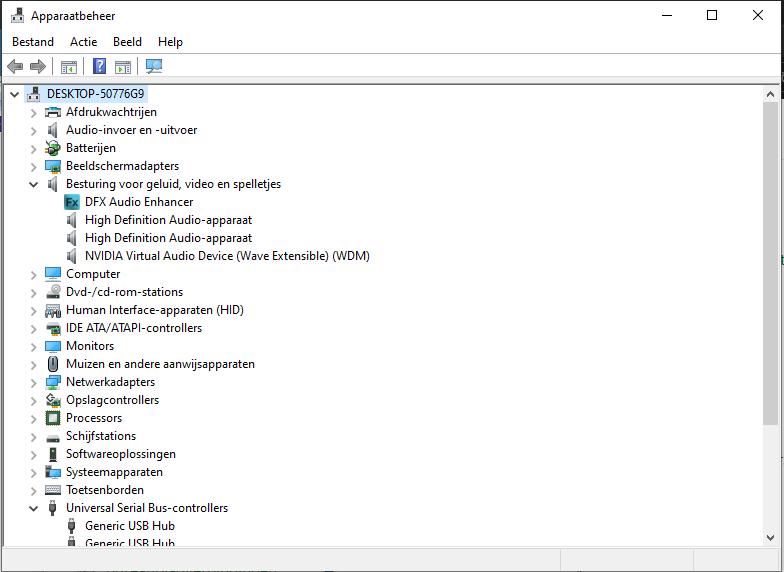Viewport: 784px width, 572px height.
Task: Select the Opslagcontrollers label
Action: [112, 400]
